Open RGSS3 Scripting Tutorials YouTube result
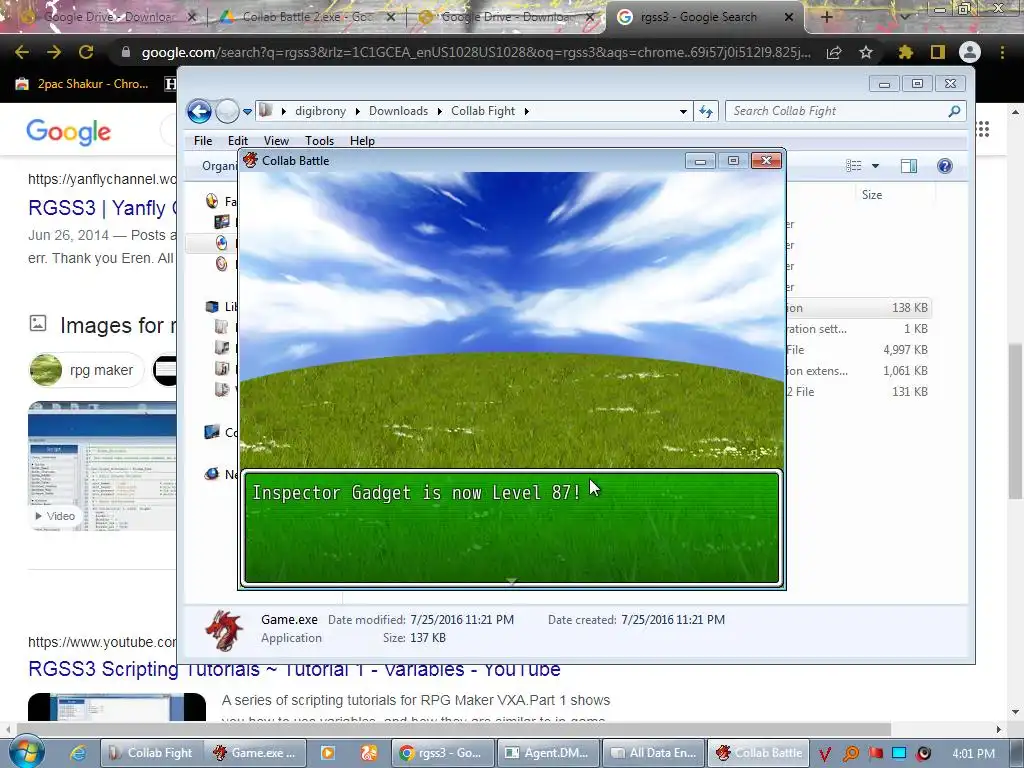Viewport: 1024px width, 768px height. point(294,669)
